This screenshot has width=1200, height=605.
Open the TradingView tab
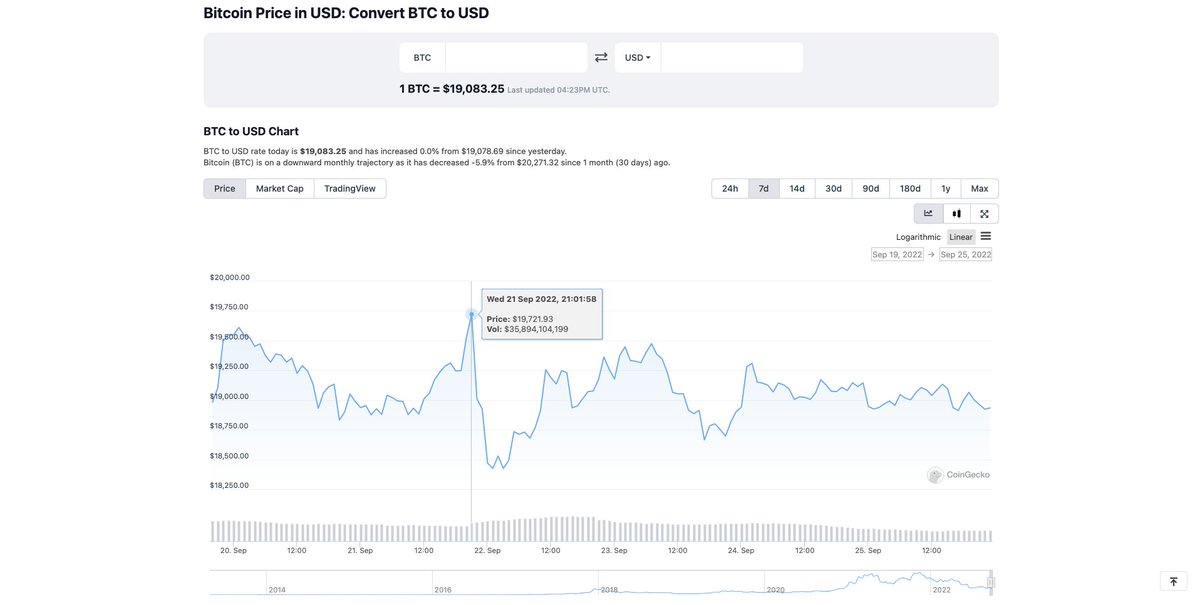[x=350, y=188]
